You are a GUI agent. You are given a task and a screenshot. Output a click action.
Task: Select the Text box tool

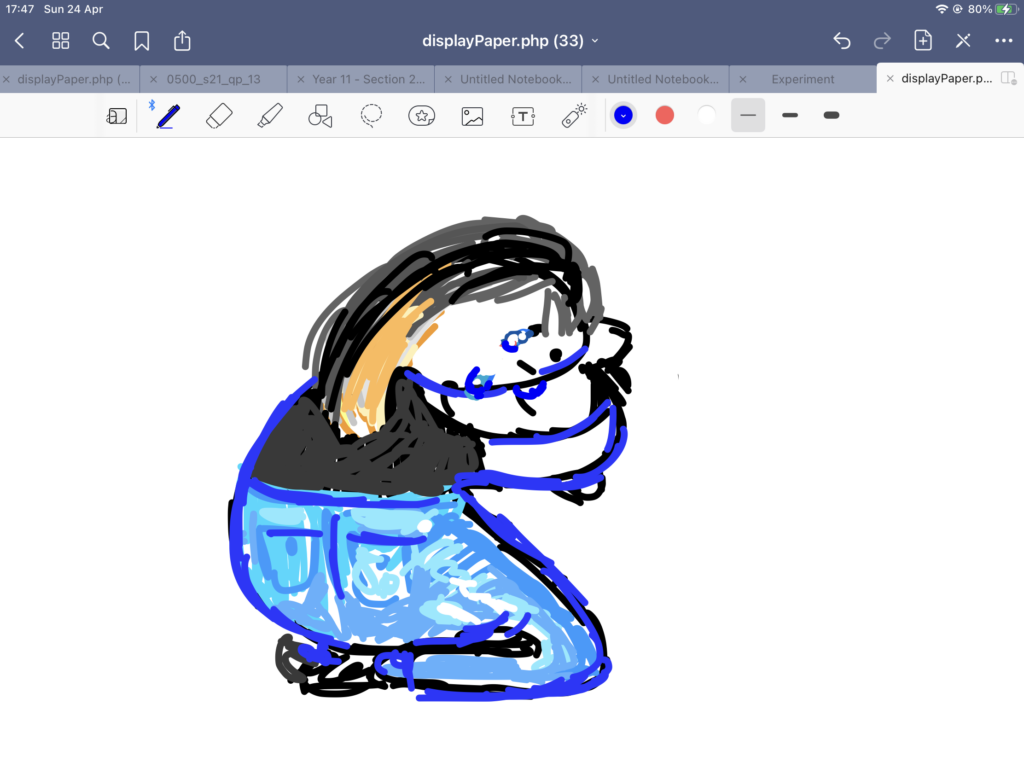coord(523,116)
